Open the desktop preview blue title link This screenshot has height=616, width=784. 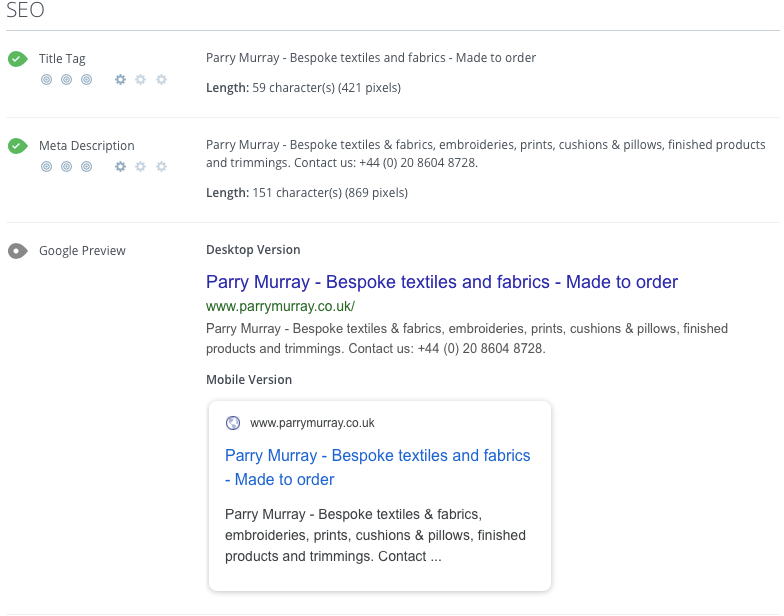442,282
